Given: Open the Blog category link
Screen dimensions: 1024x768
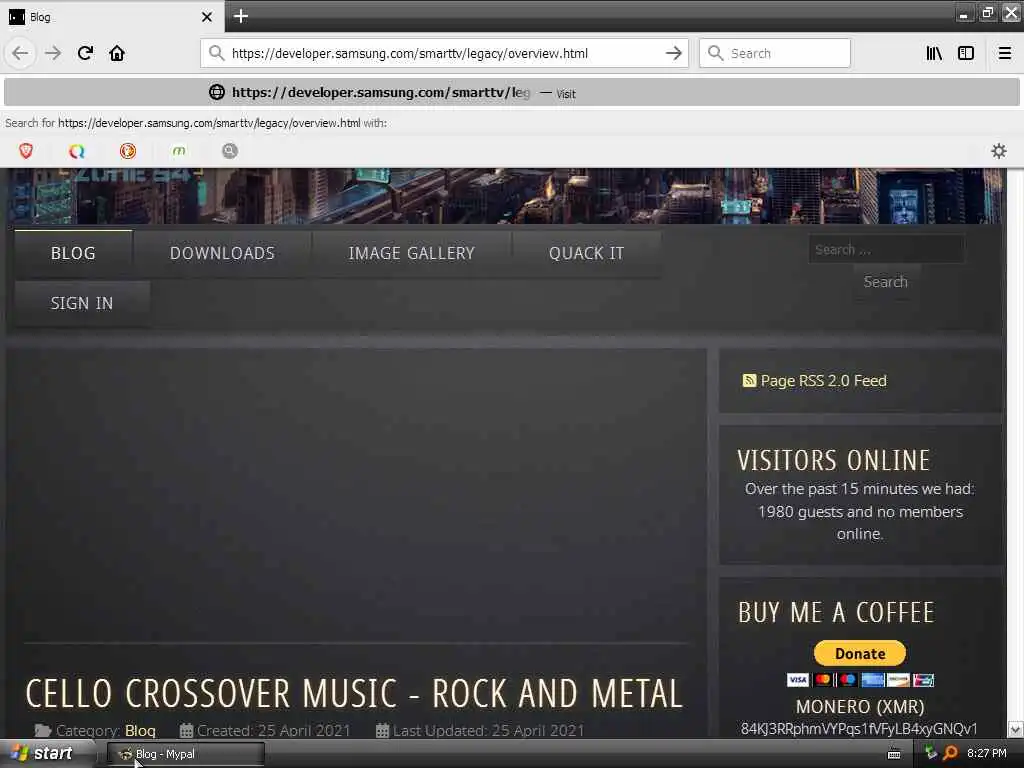Looking at the screenshot, I should point(140,730).
